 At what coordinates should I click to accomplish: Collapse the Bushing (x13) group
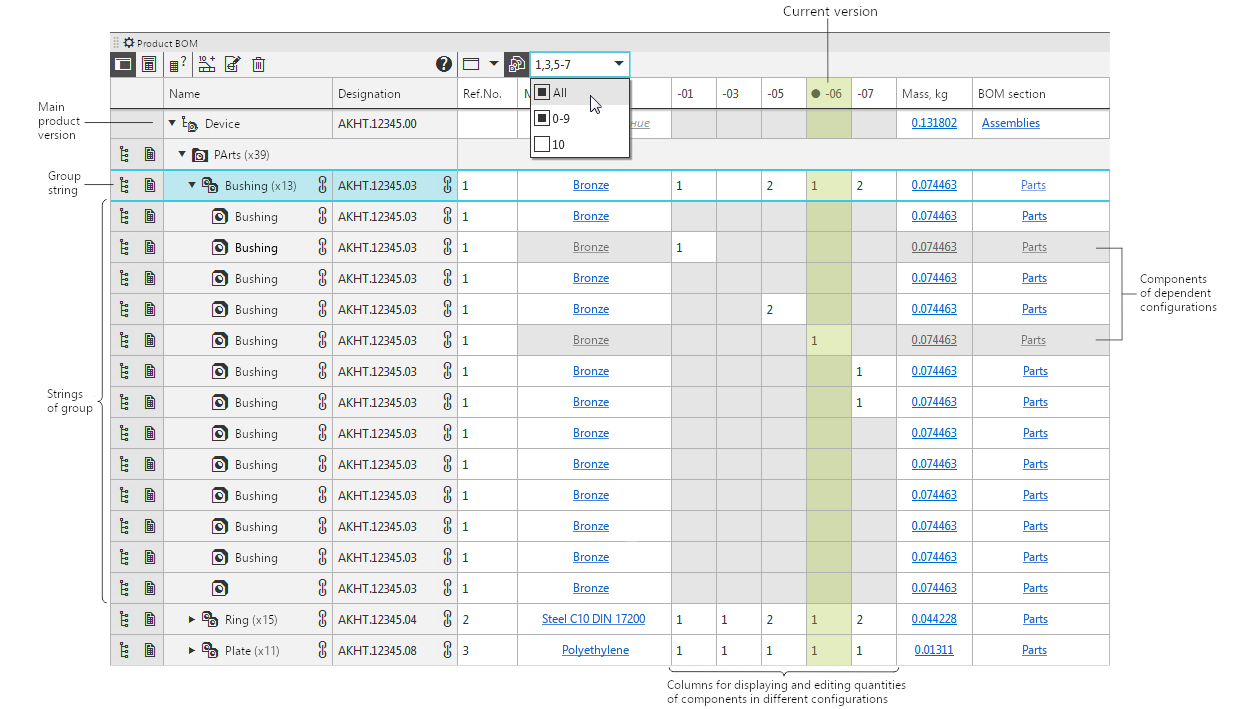coord(192,185)
